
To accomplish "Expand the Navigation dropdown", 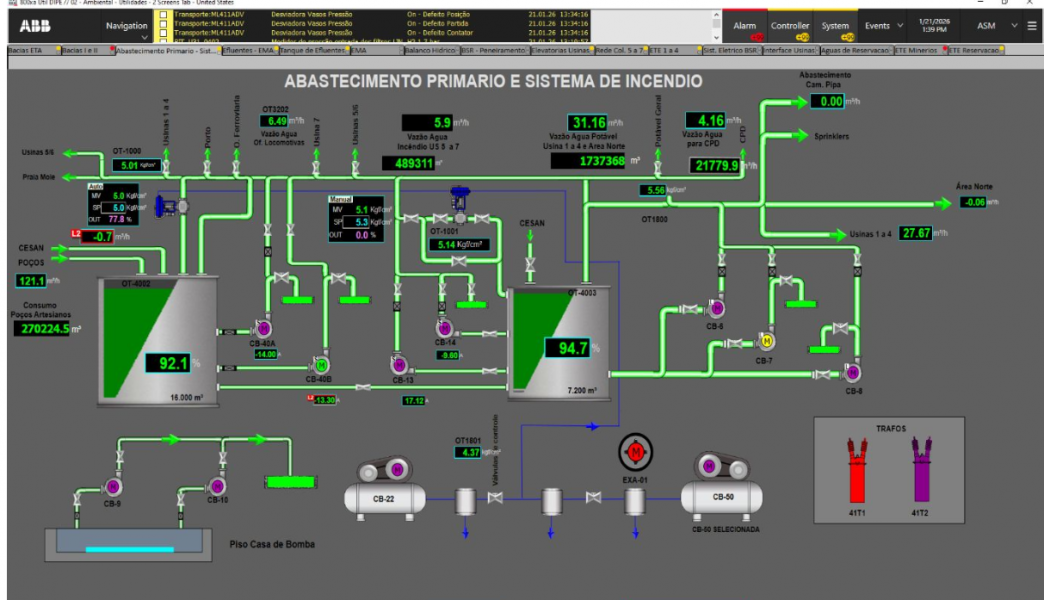I will [x=126, y=30].
